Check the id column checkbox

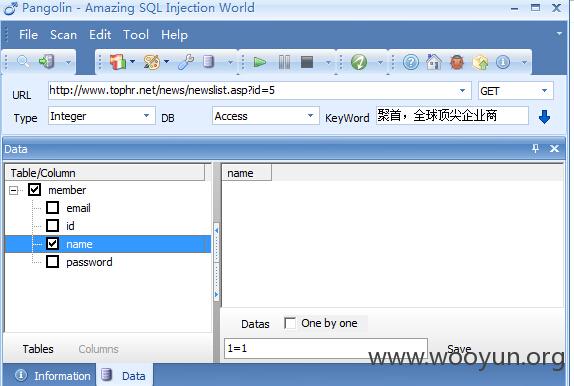[52, 226]
